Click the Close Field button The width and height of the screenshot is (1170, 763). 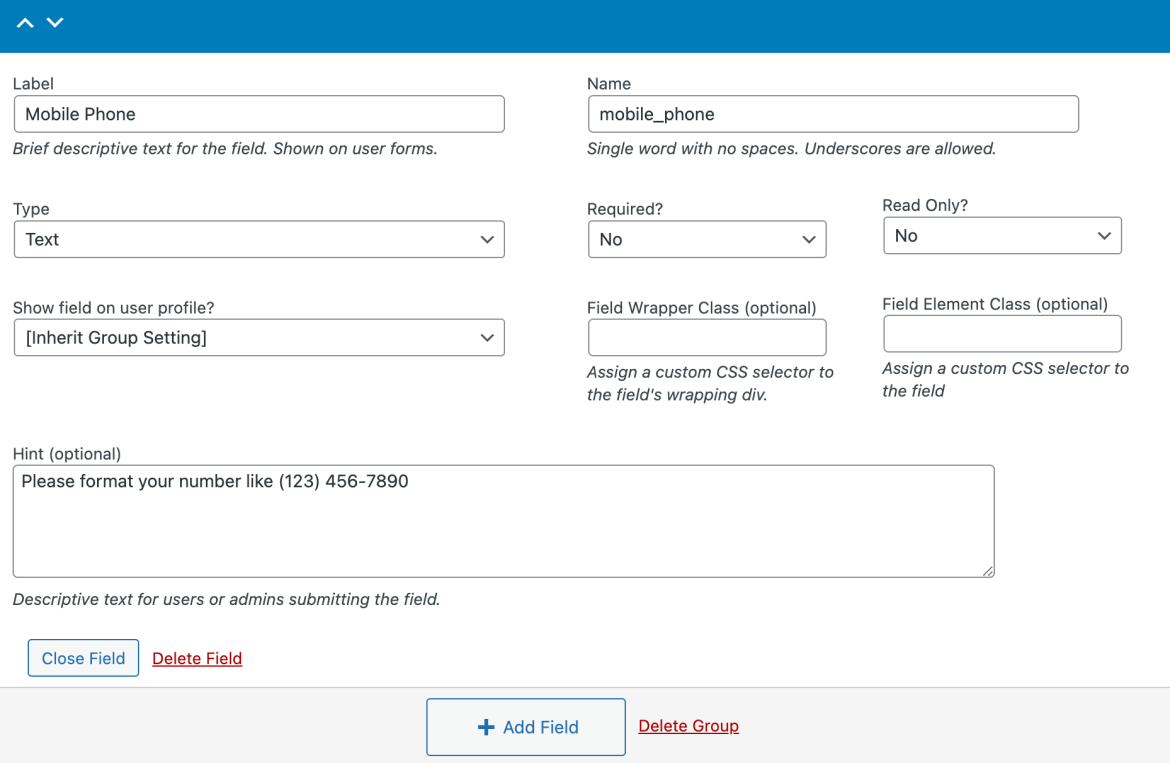point(83,657)
